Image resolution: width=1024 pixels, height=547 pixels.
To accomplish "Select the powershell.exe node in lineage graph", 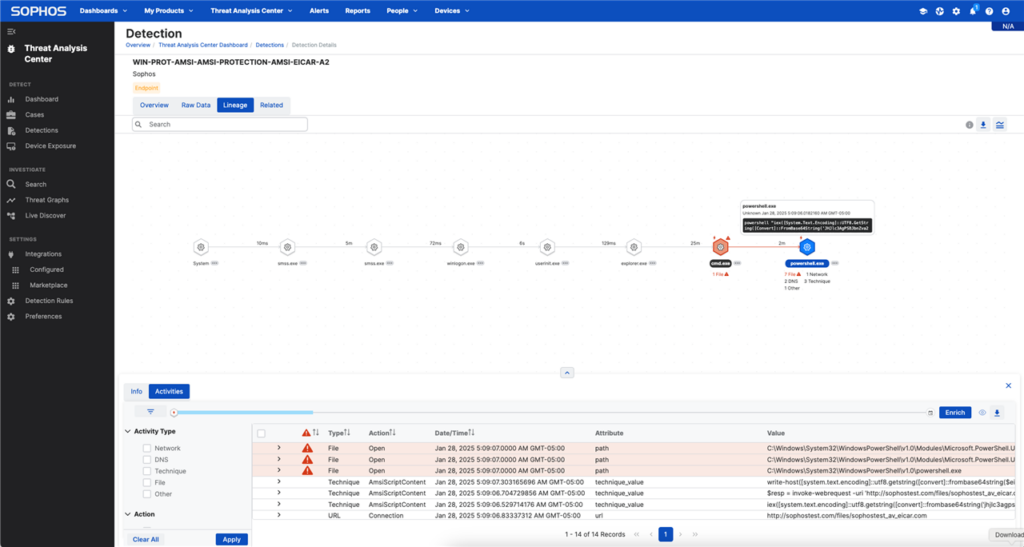I will (x=807, y=247).
